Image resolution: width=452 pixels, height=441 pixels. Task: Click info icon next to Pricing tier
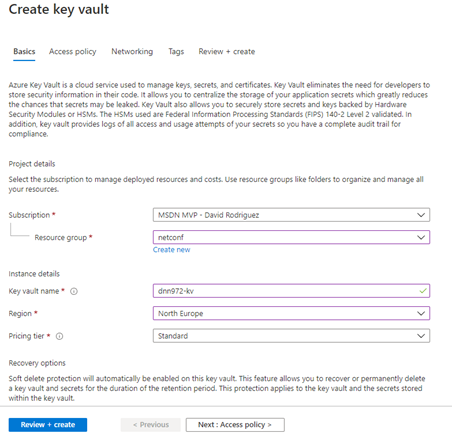click(x=59, y=336)
